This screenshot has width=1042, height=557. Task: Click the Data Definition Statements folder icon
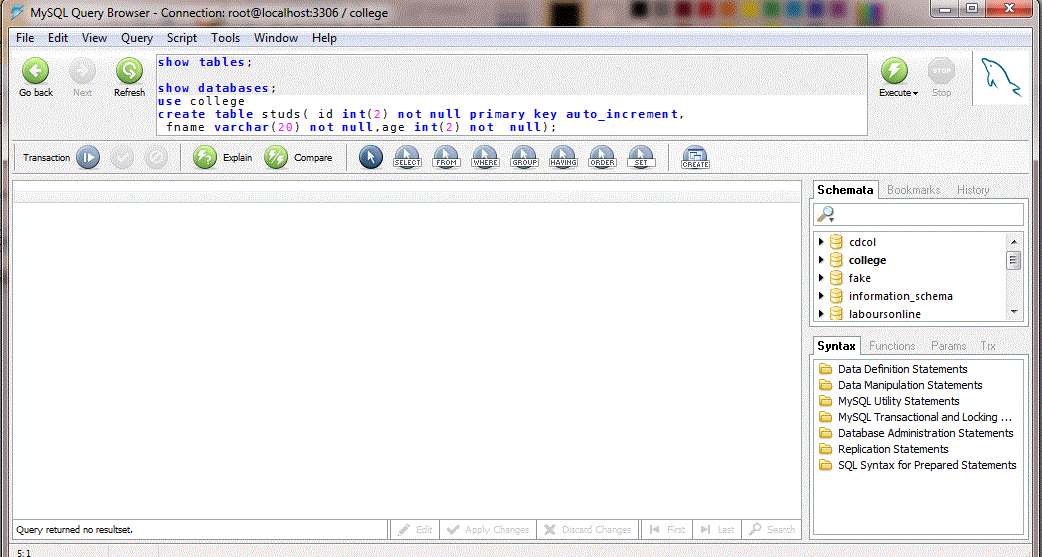(826, 369)
